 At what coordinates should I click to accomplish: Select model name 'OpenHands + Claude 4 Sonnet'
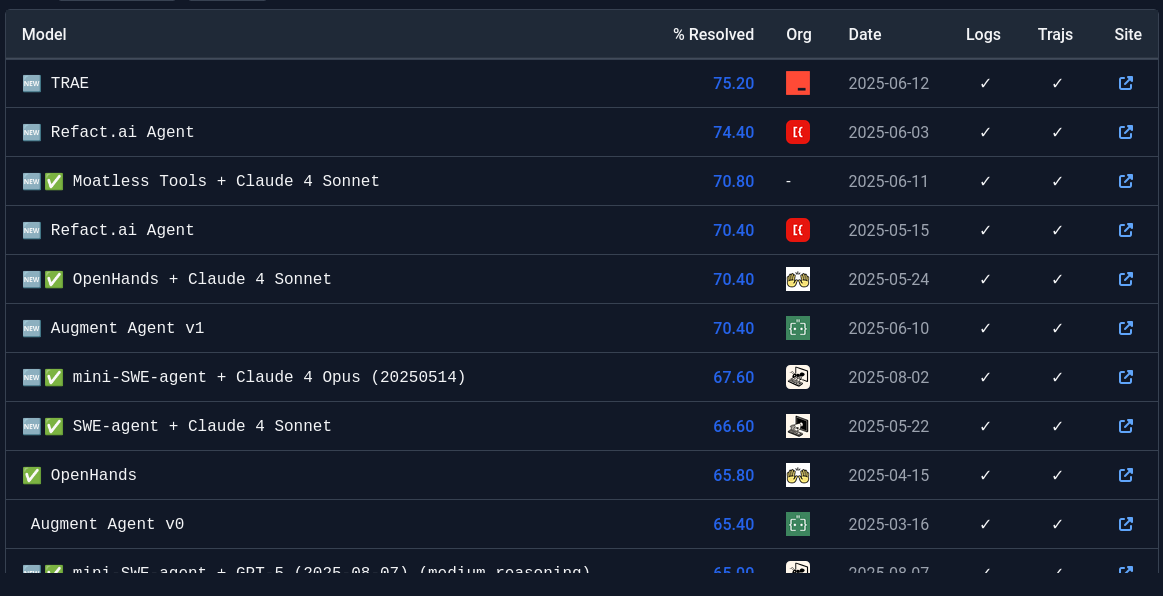click(202, 279)
